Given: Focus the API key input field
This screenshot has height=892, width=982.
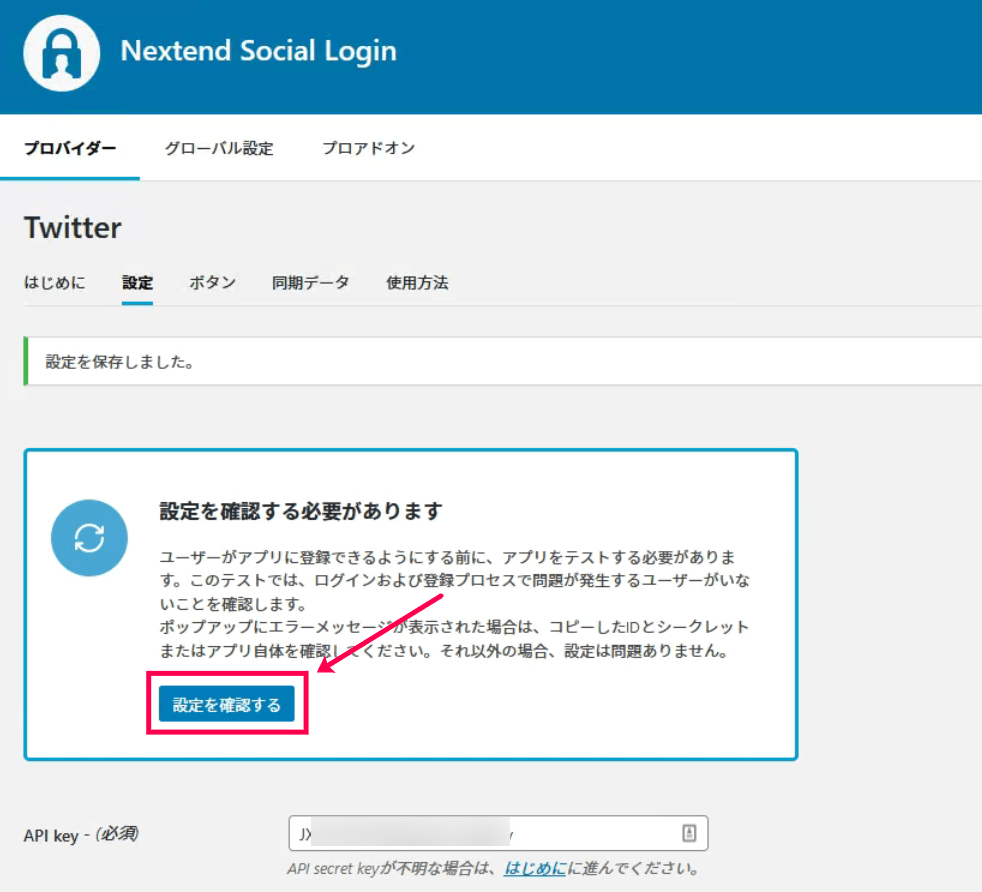Looking at the screenshot, I should point(480,833).
